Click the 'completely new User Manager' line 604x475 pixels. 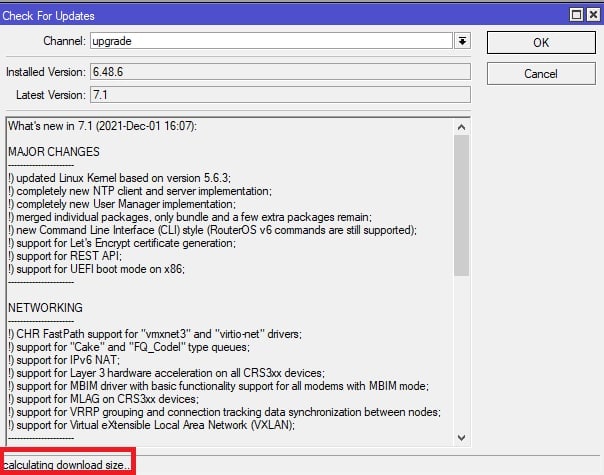122,204
